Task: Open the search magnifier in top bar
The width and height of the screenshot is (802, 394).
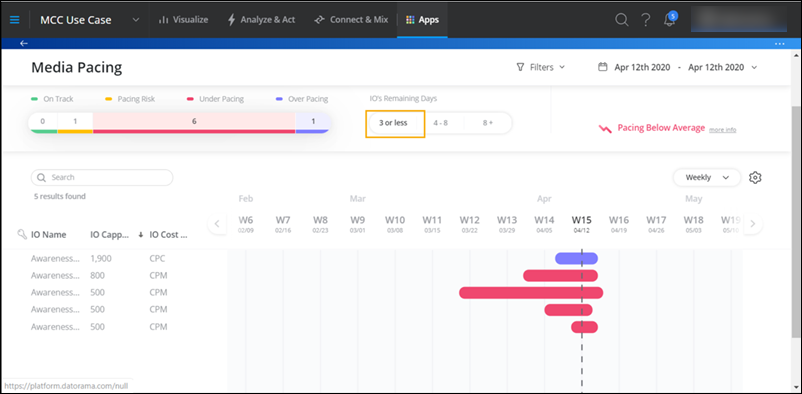Action: (621, 20)
